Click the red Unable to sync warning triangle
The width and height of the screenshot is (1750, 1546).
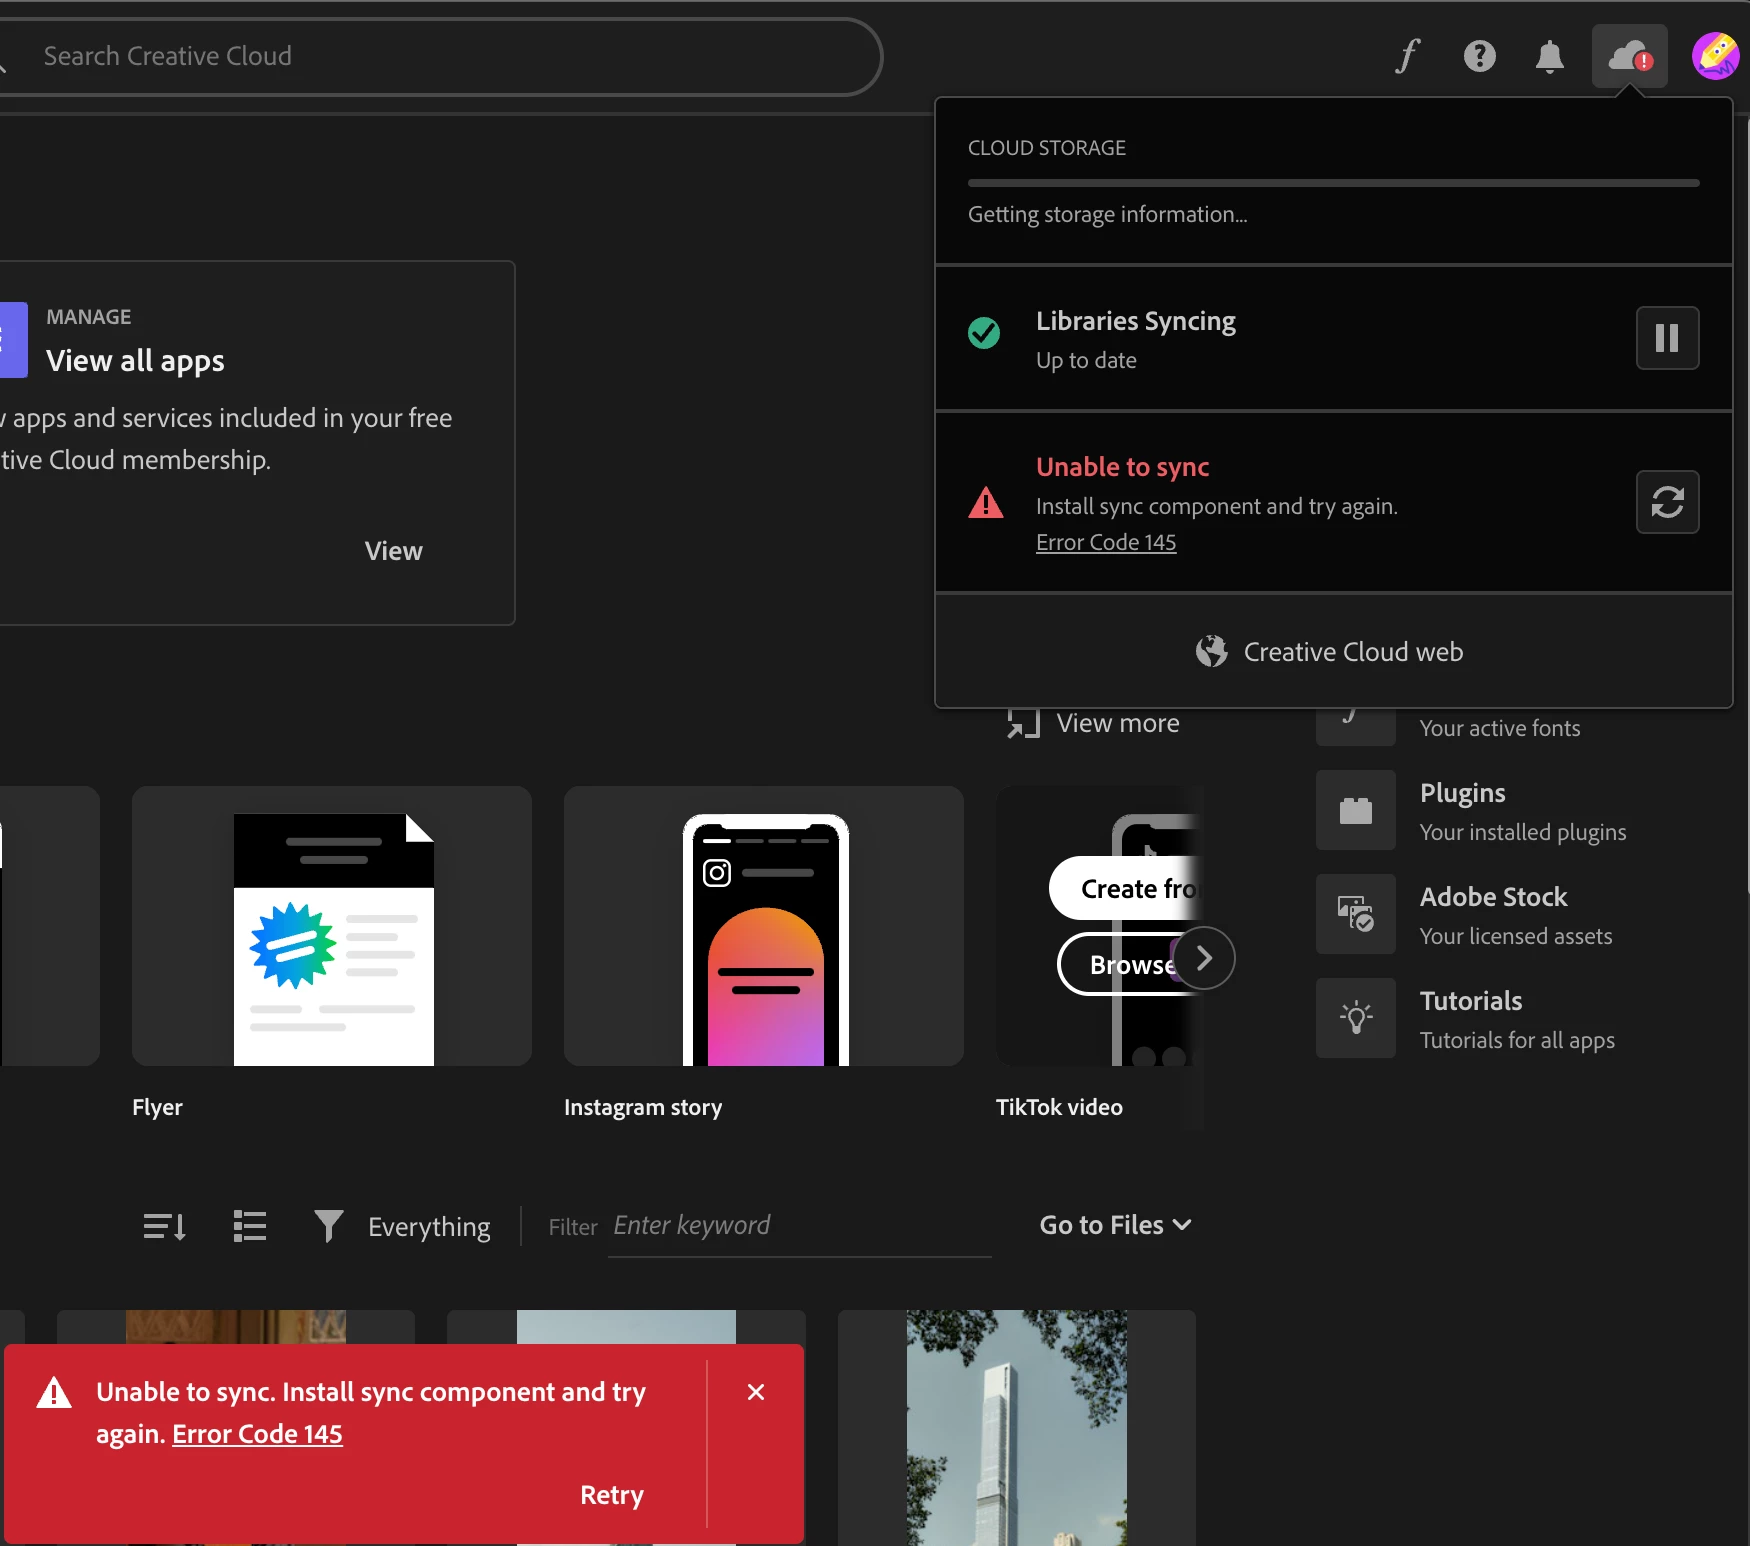pos(985,502)
